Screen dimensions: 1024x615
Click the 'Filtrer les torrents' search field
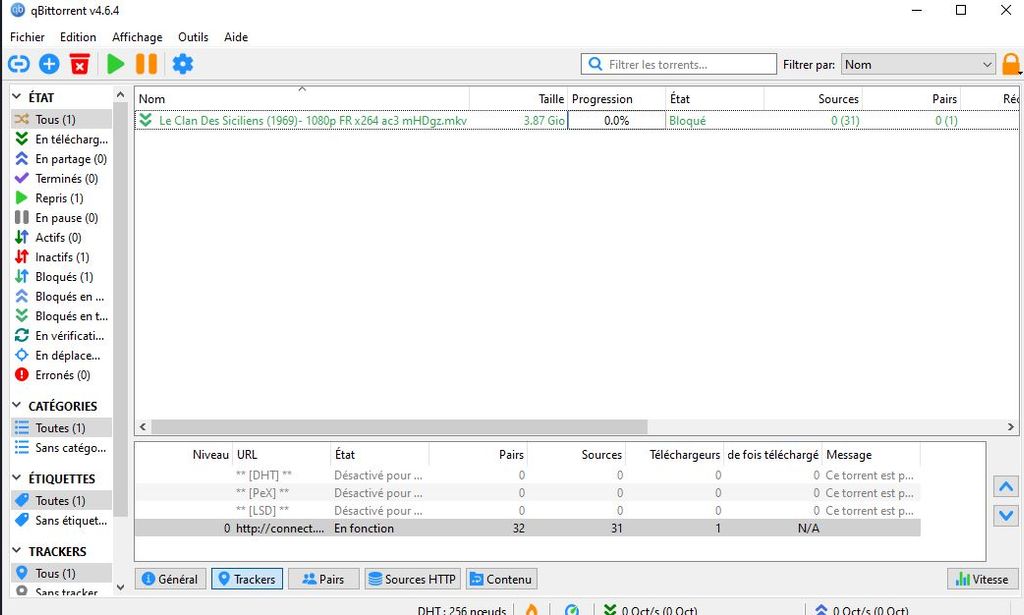(679, 65)
